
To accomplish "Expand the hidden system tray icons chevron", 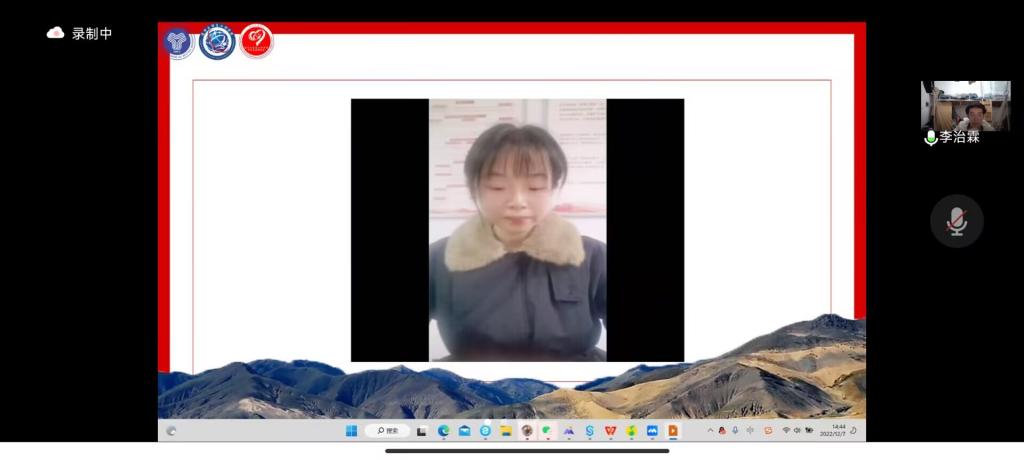I will (x=710, y=431).
